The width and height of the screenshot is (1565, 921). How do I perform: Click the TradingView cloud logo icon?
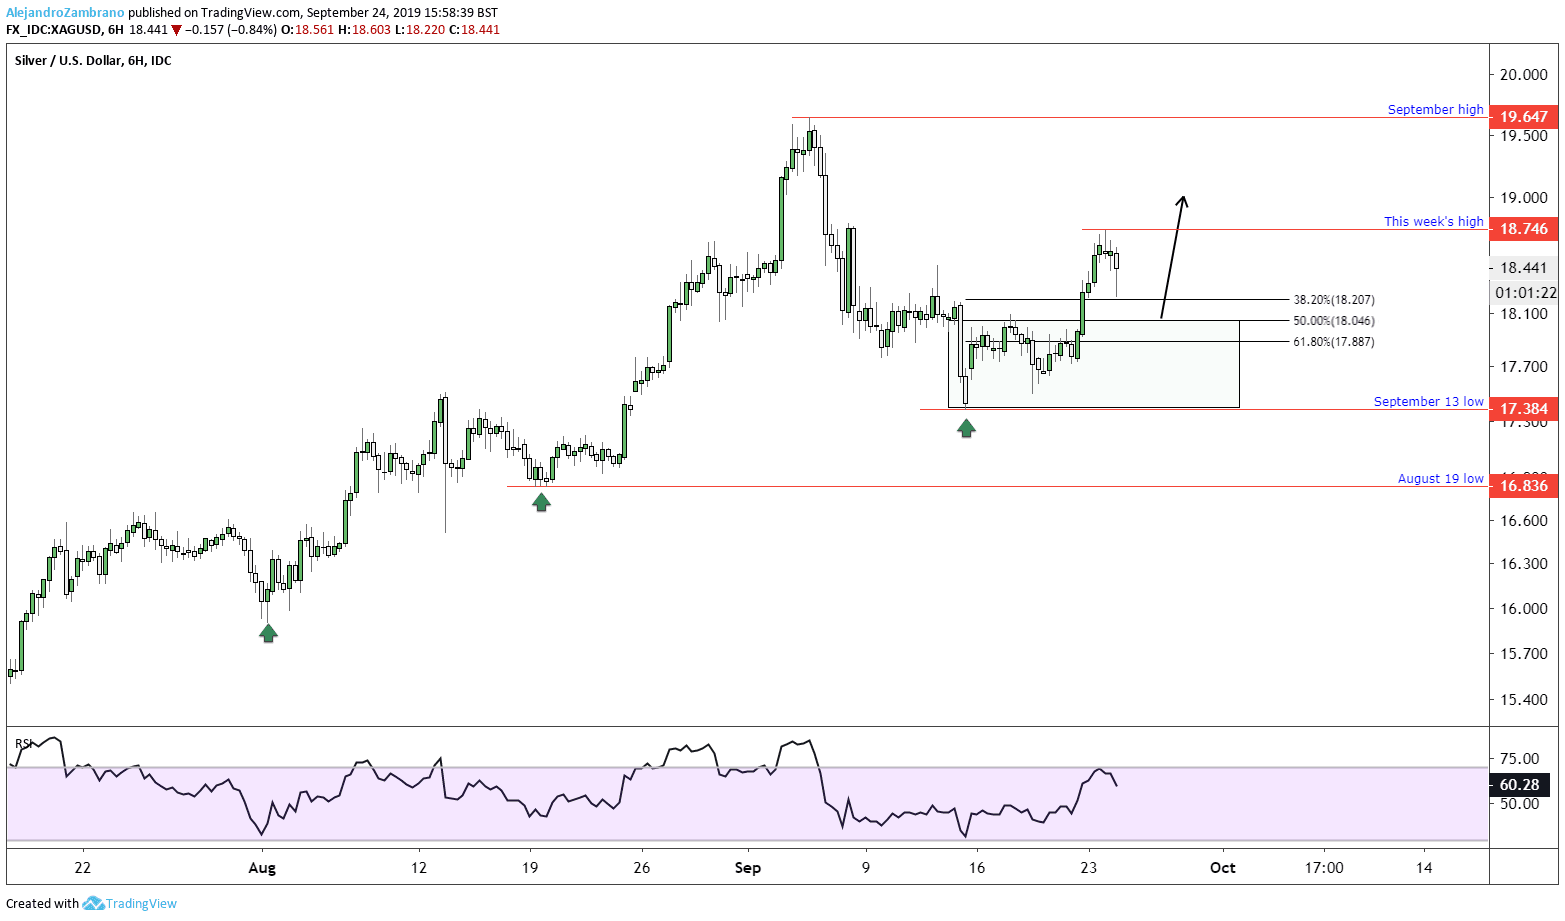[93, 903]
